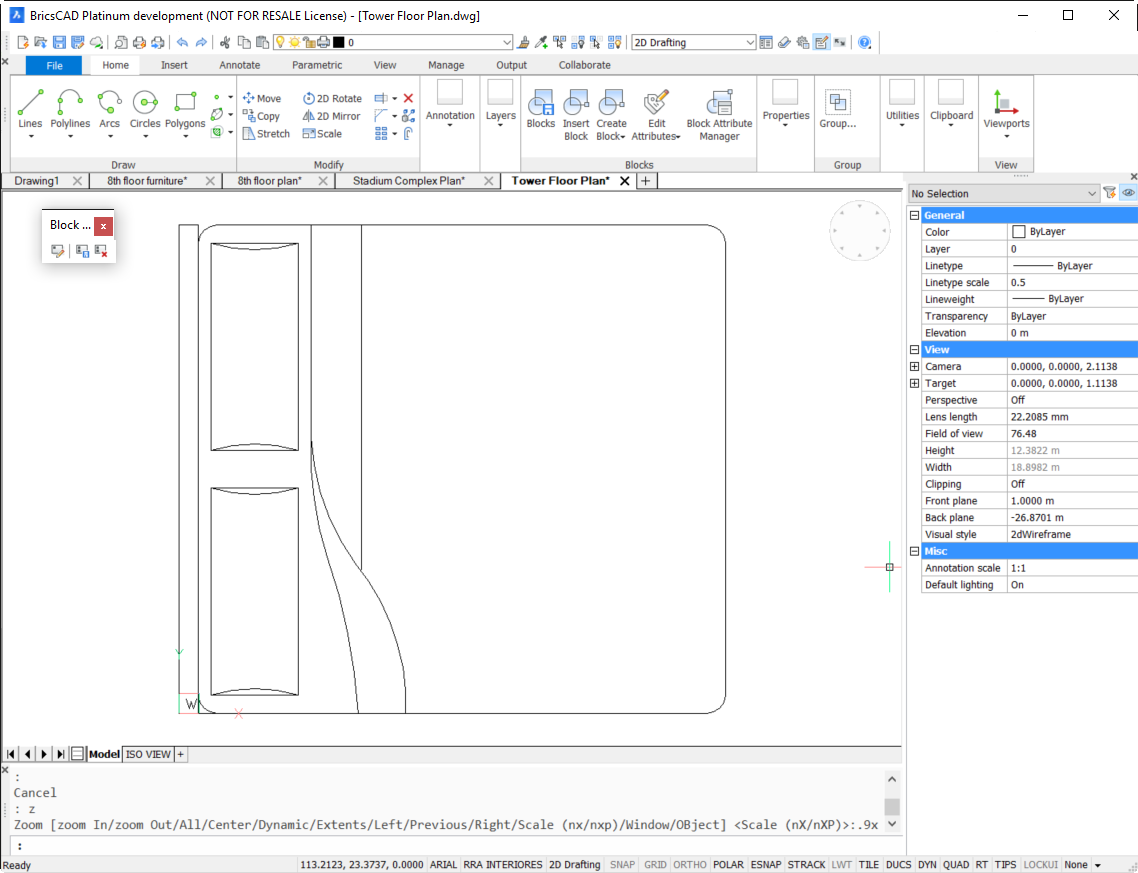
Task: Switch to the ISO VIEW layout
Action: click(x=148, y=754)
